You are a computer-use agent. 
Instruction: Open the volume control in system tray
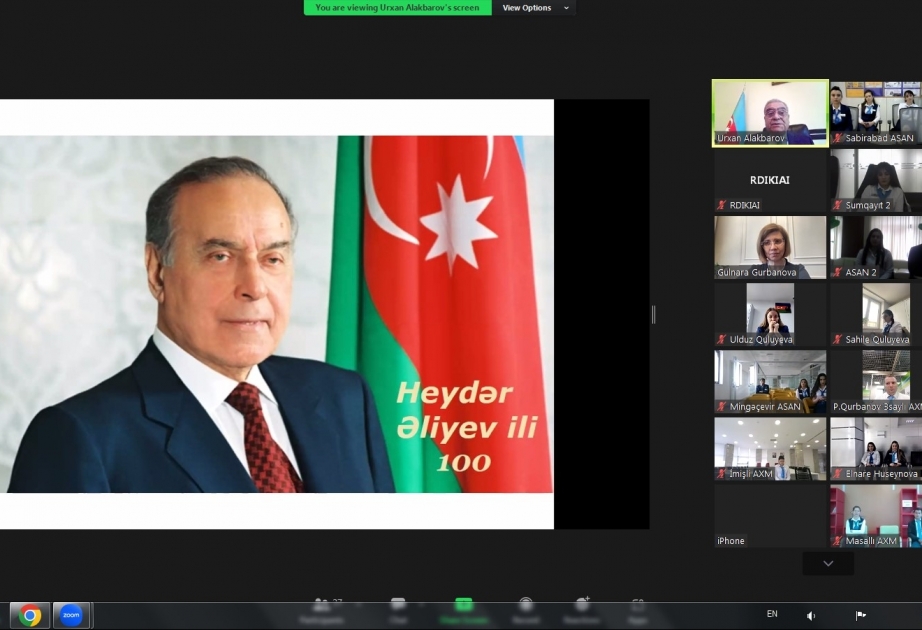(811, 615)
